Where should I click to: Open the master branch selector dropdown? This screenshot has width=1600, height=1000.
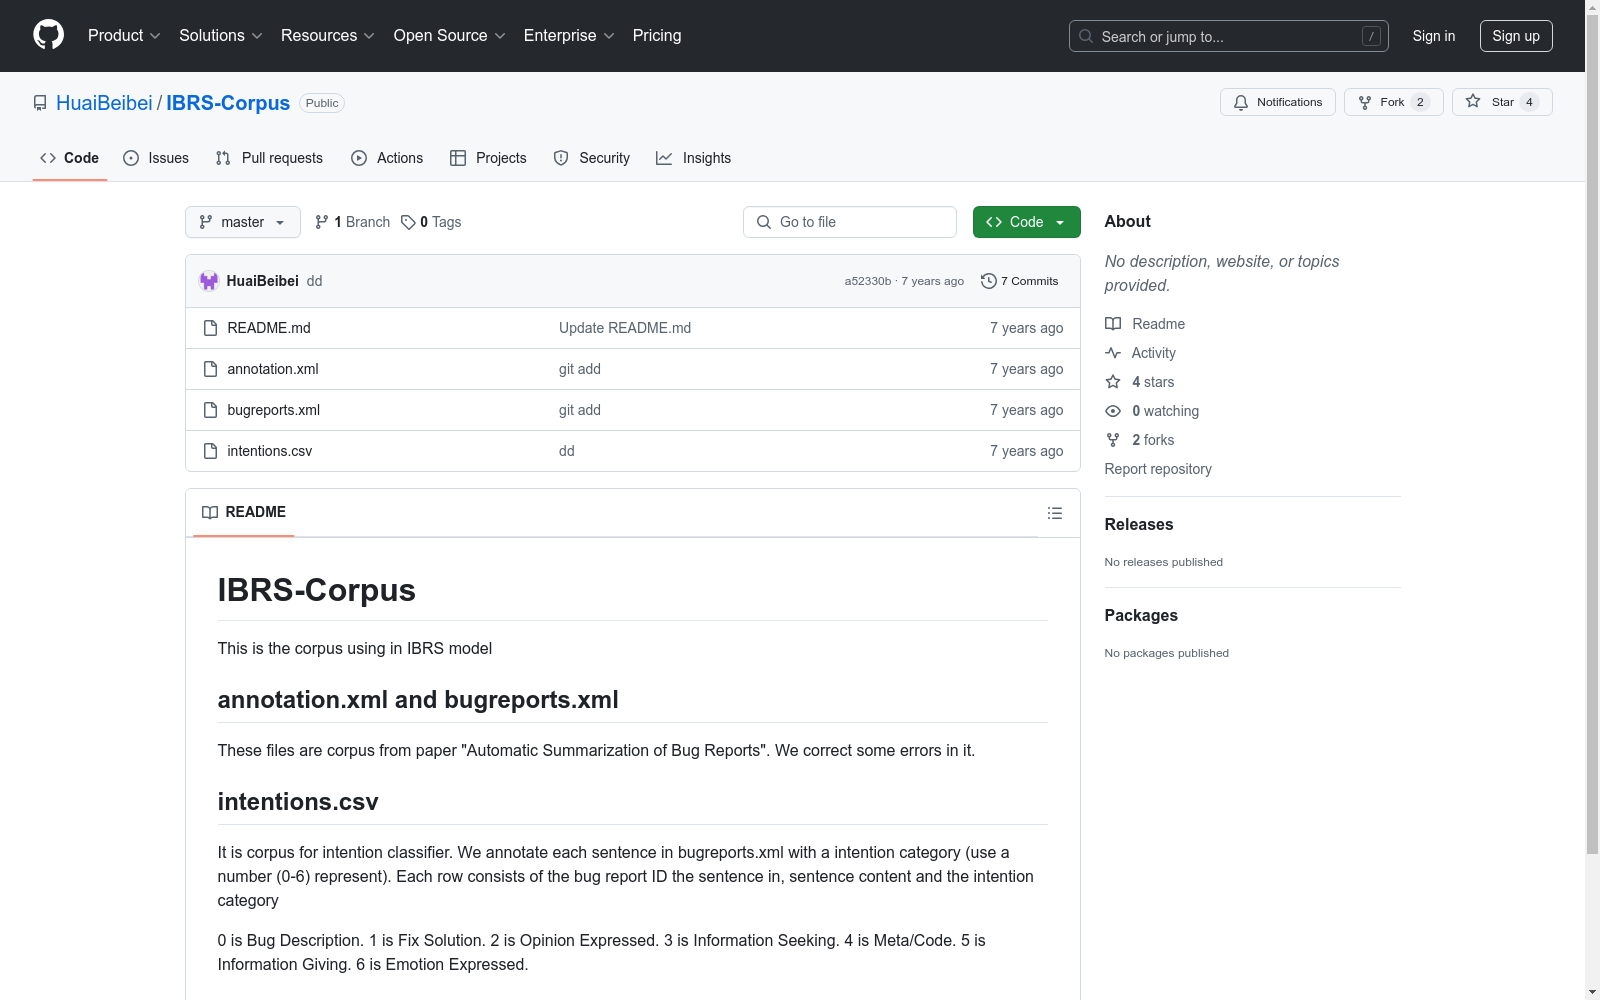pyautogui.click(x=243, y=222)
